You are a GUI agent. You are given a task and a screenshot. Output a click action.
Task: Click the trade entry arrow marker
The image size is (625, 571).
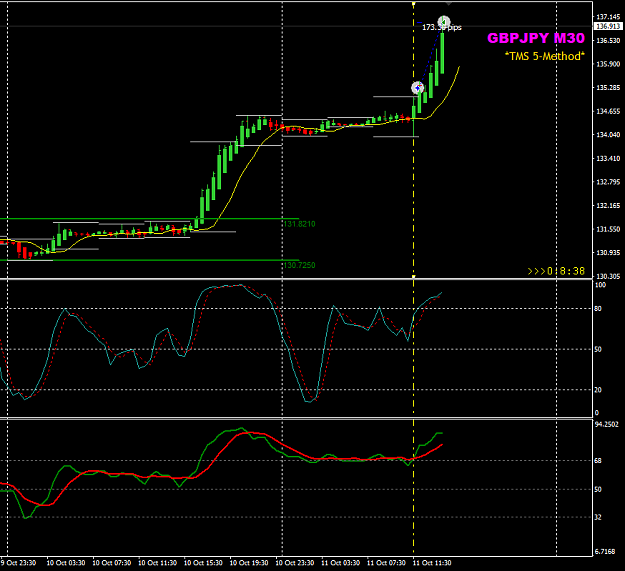[417, 88]
